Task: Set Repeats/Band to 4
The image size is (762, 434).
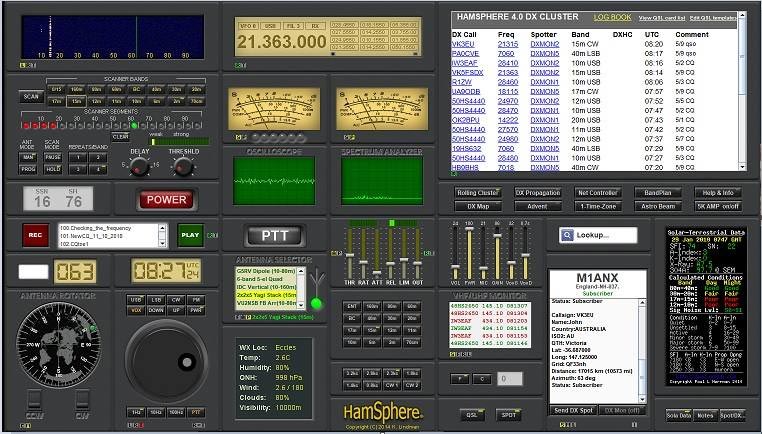Action: (98, 170)
